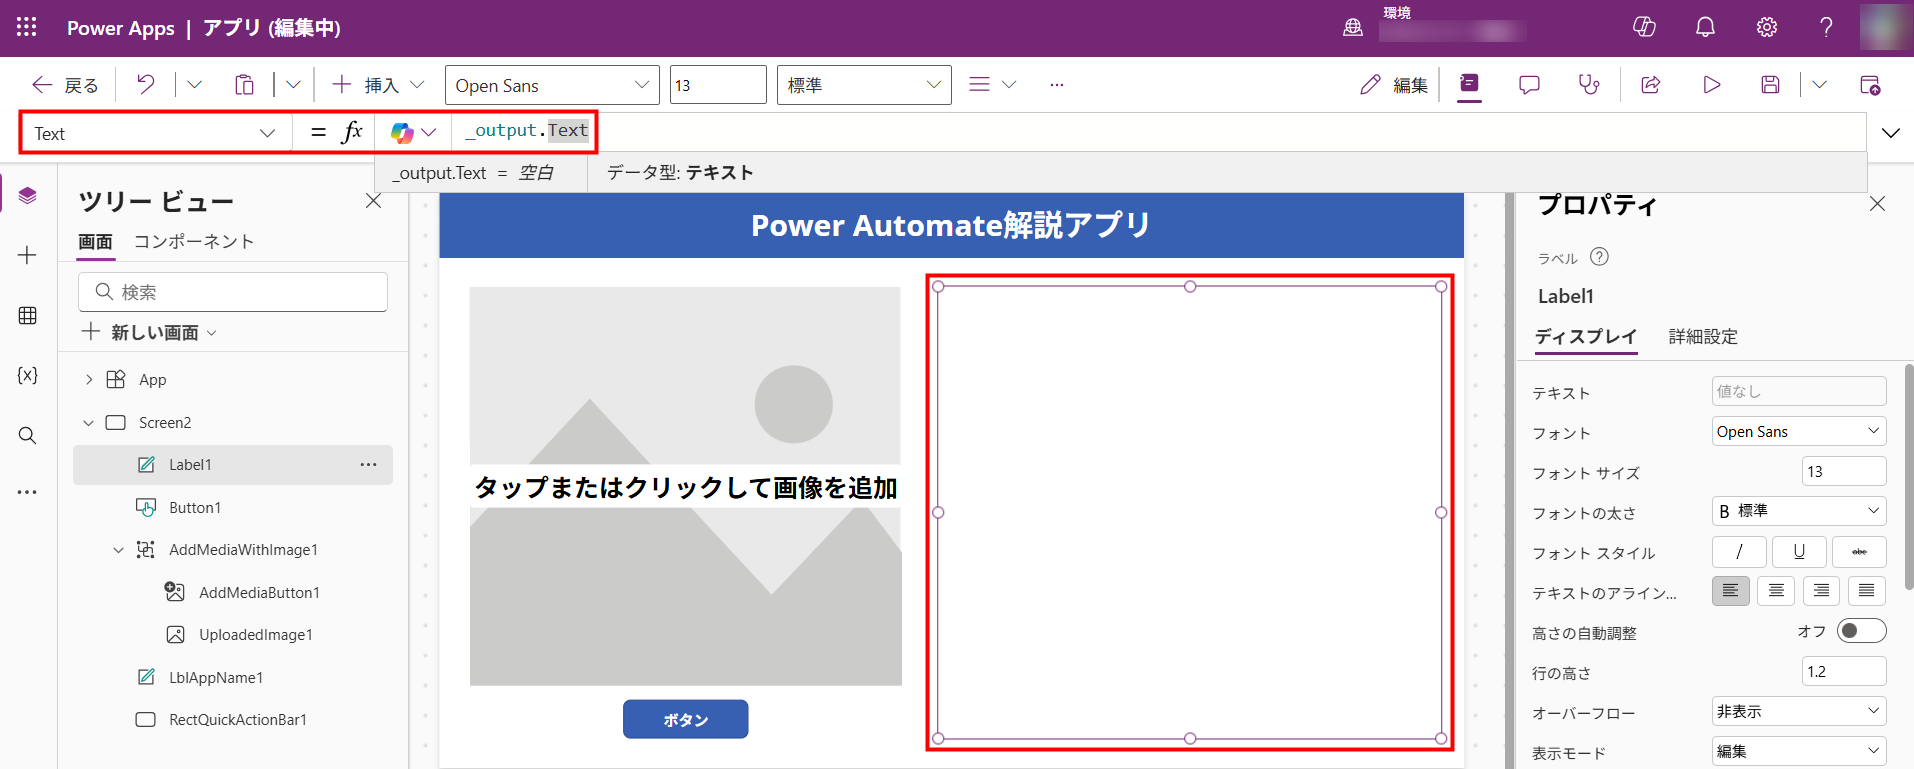The width and height of the screenshot is (1914, 769).
Task: Click the tree view search field
Action: (x=233, y=292)
